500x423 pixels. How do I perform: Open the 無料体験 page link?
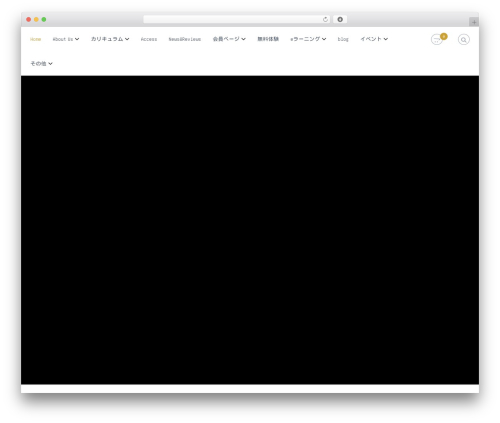268,39
